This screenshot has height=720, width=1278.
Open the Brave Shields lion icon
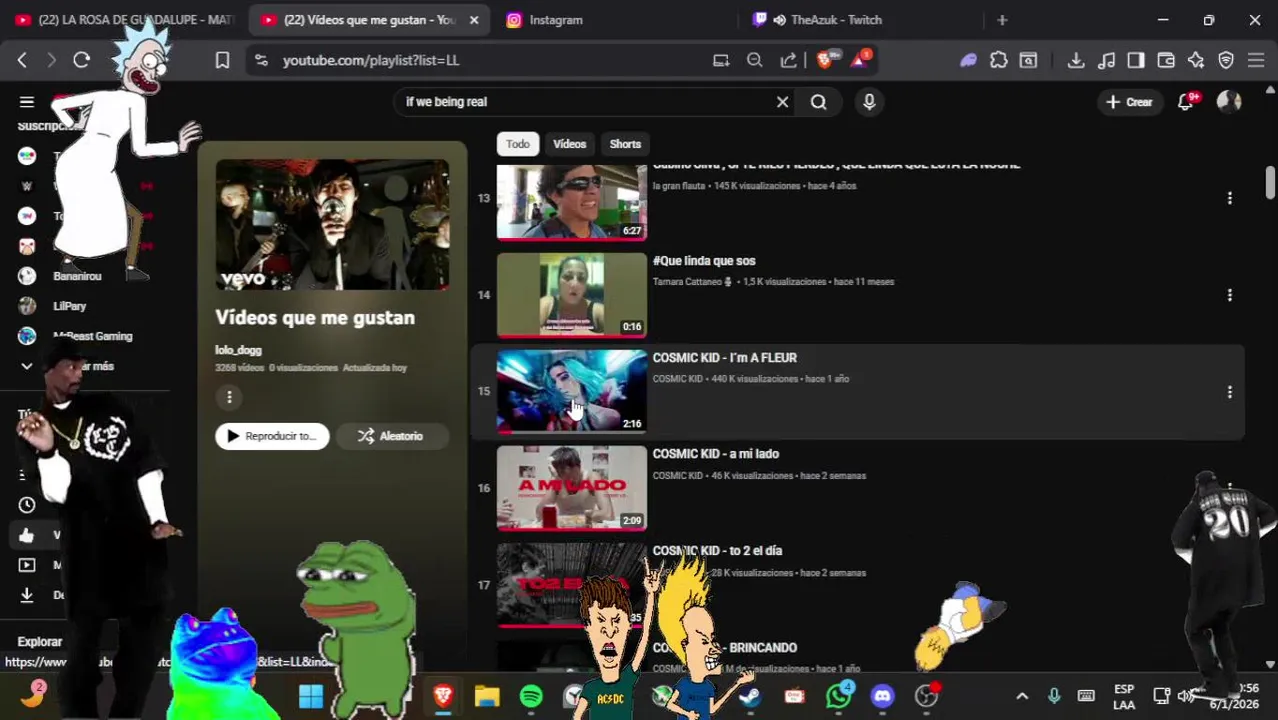pyautogui.click(x=824, y=60)
